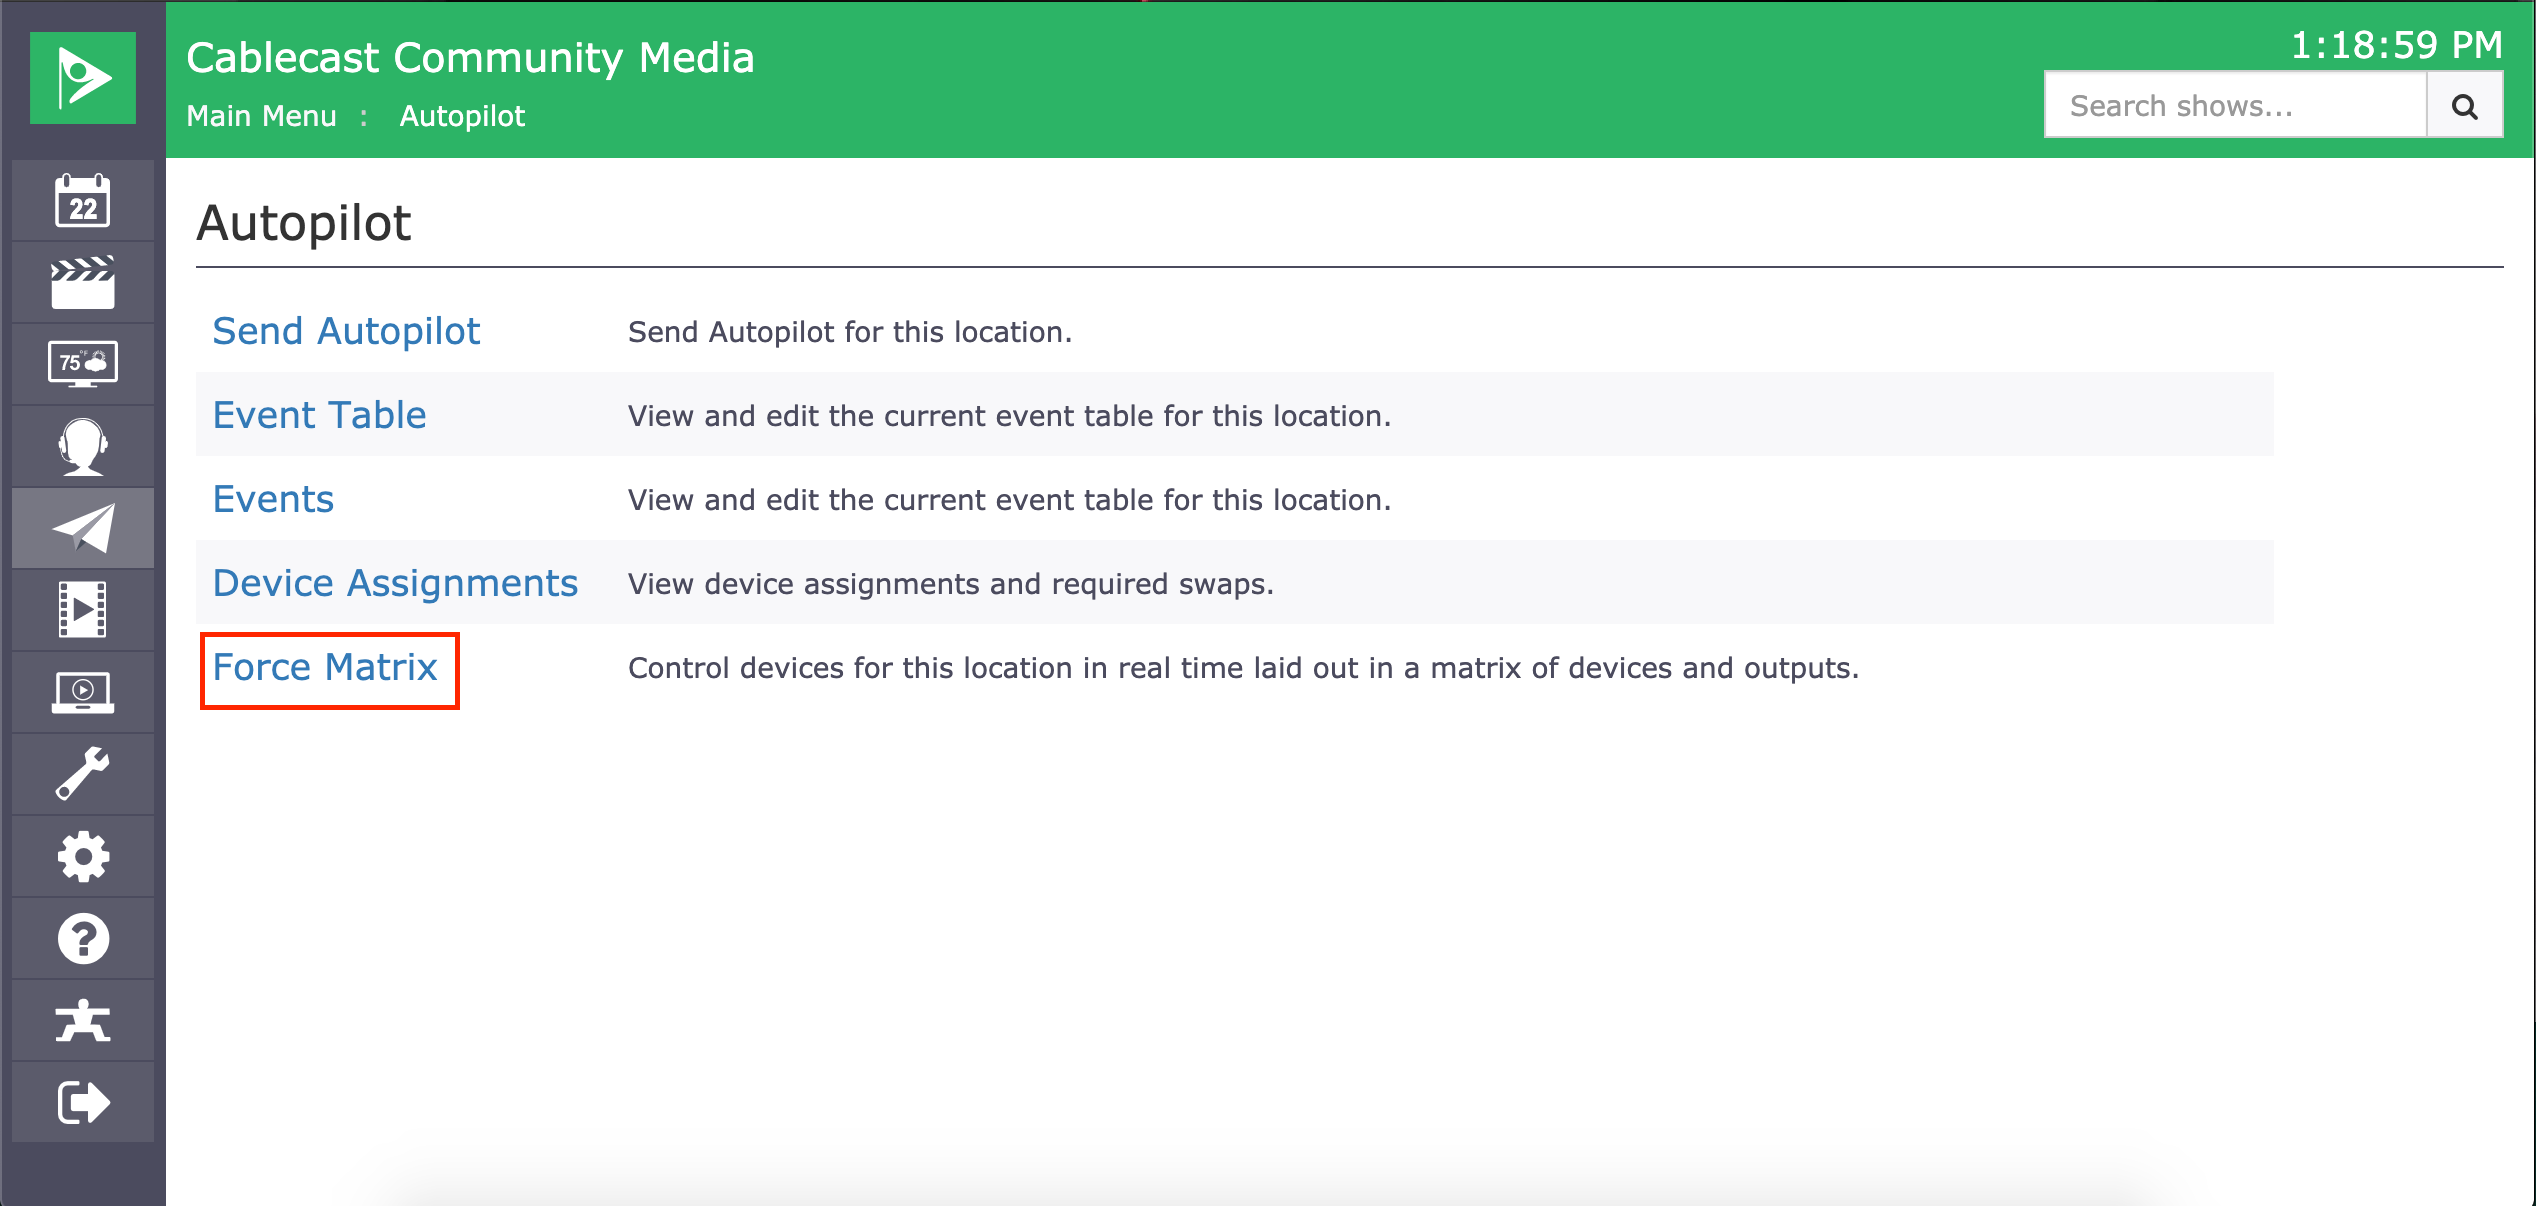Open the Force Matrix link

tap(325, 667)
